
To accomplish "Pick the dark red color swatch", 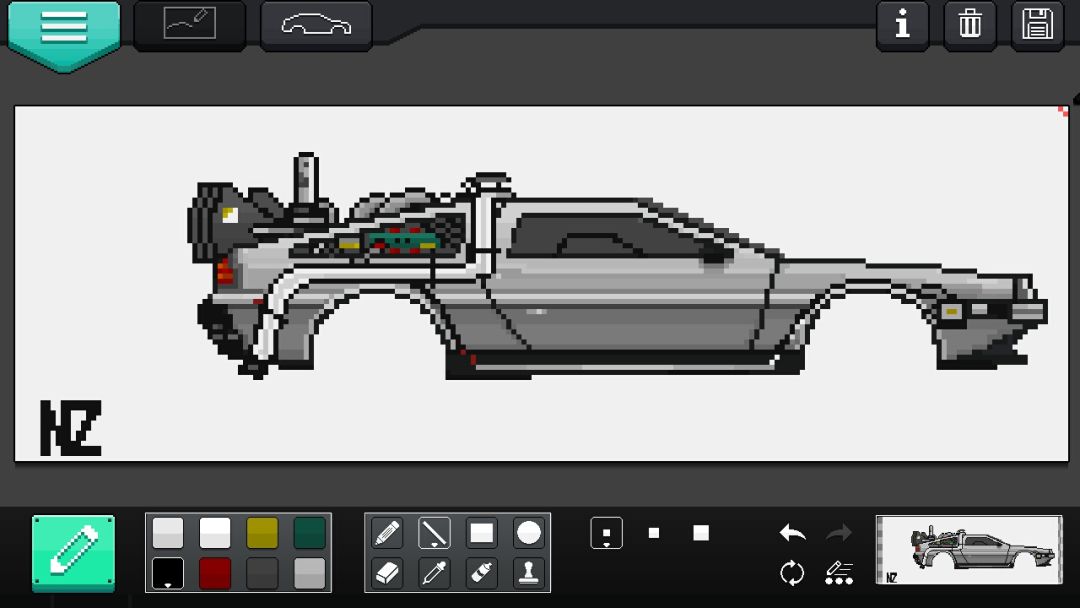I will 215,573.
